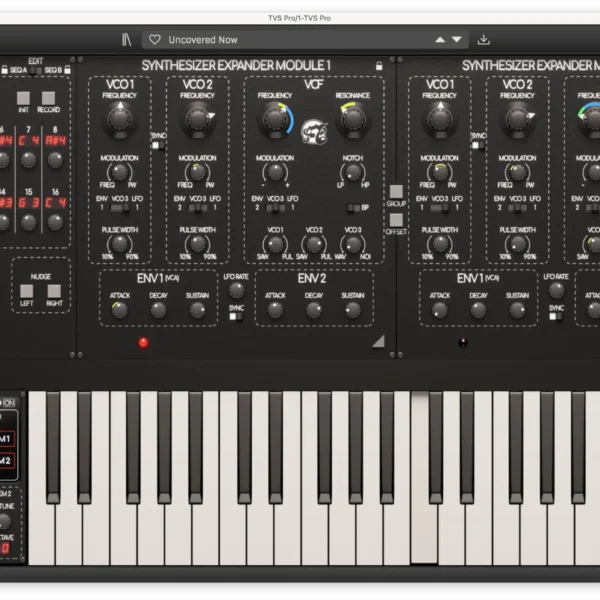600x600 pixels.
Task: Flip the SEQ A / SEQ B edit switch
Action: 36,70
